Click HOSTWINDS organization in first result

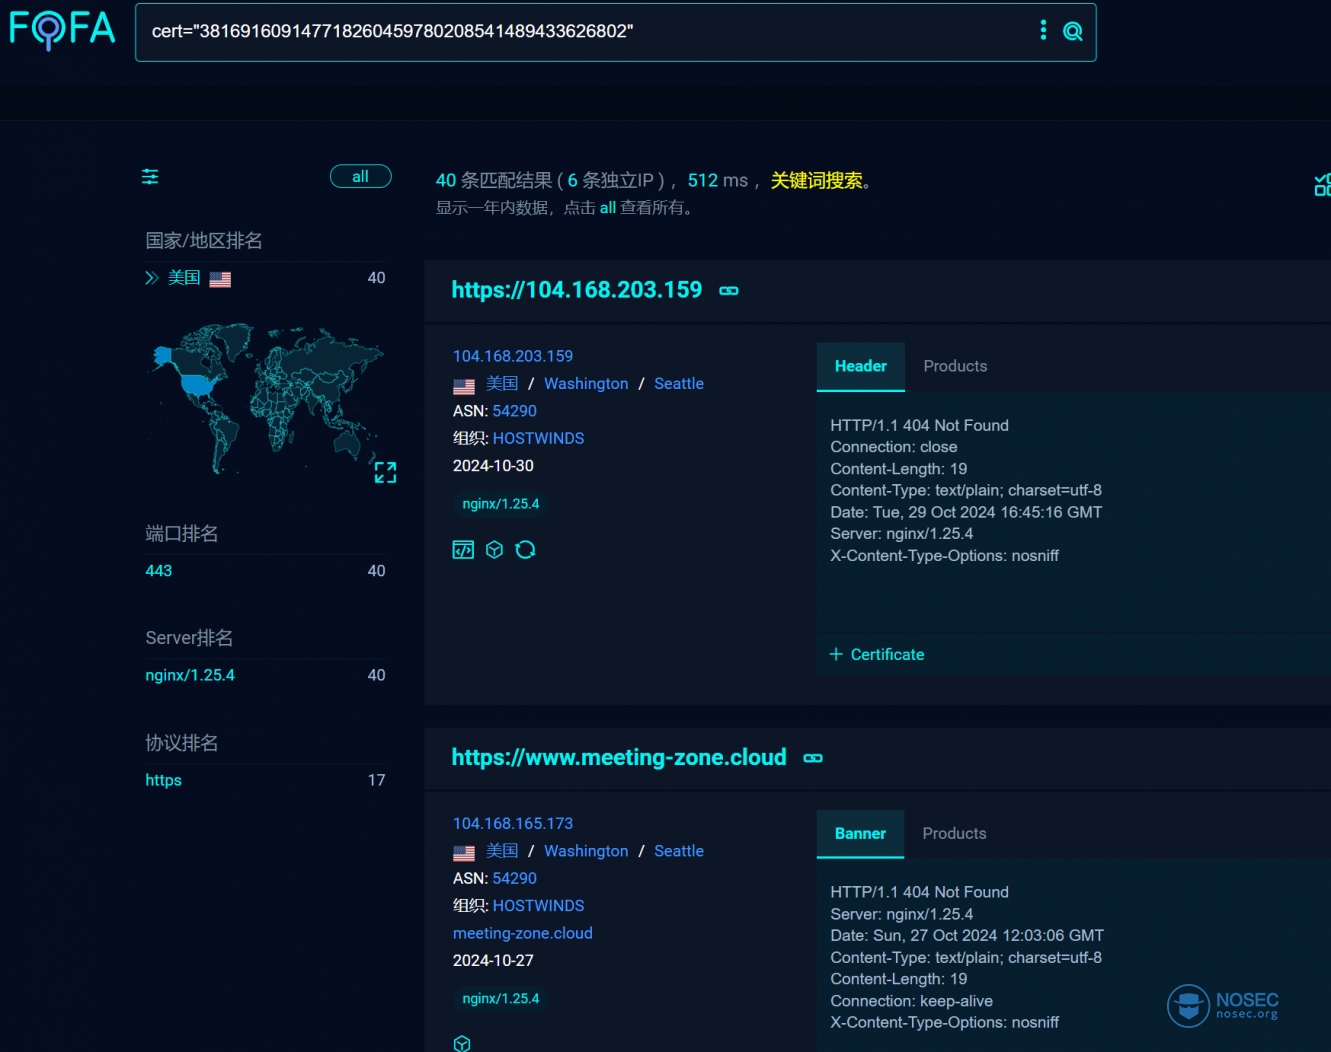pos(538,439)
